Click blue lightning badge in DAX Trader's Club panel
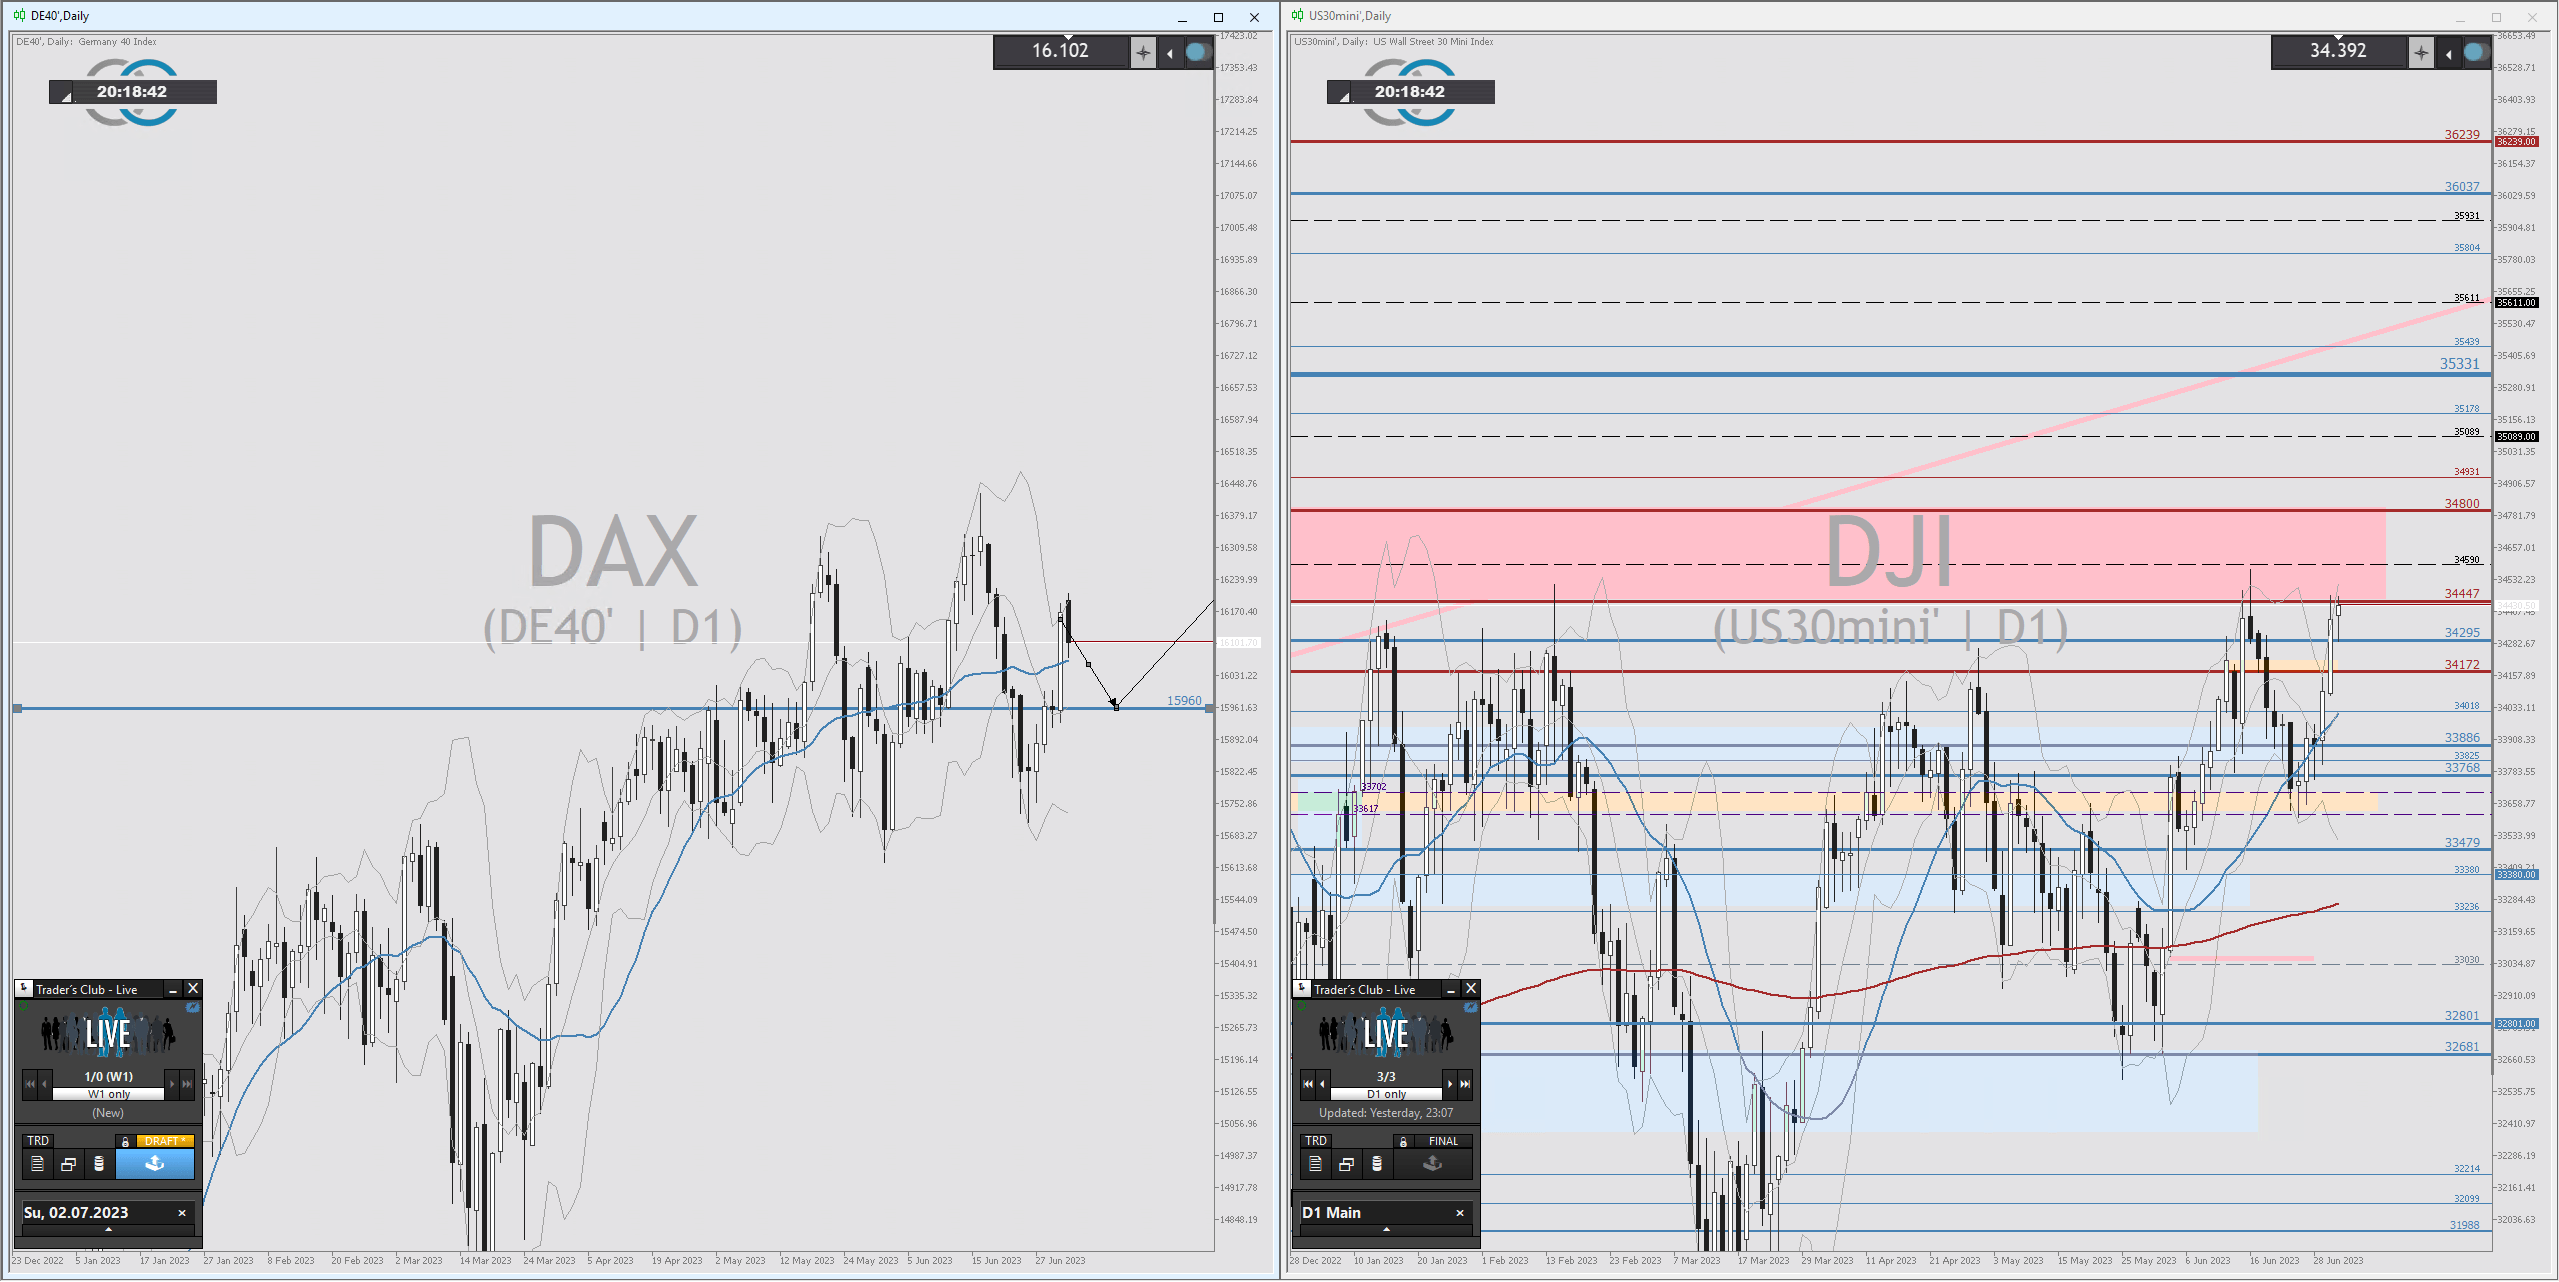This screenshot has width=2559, height=1282. point(193,1008)
